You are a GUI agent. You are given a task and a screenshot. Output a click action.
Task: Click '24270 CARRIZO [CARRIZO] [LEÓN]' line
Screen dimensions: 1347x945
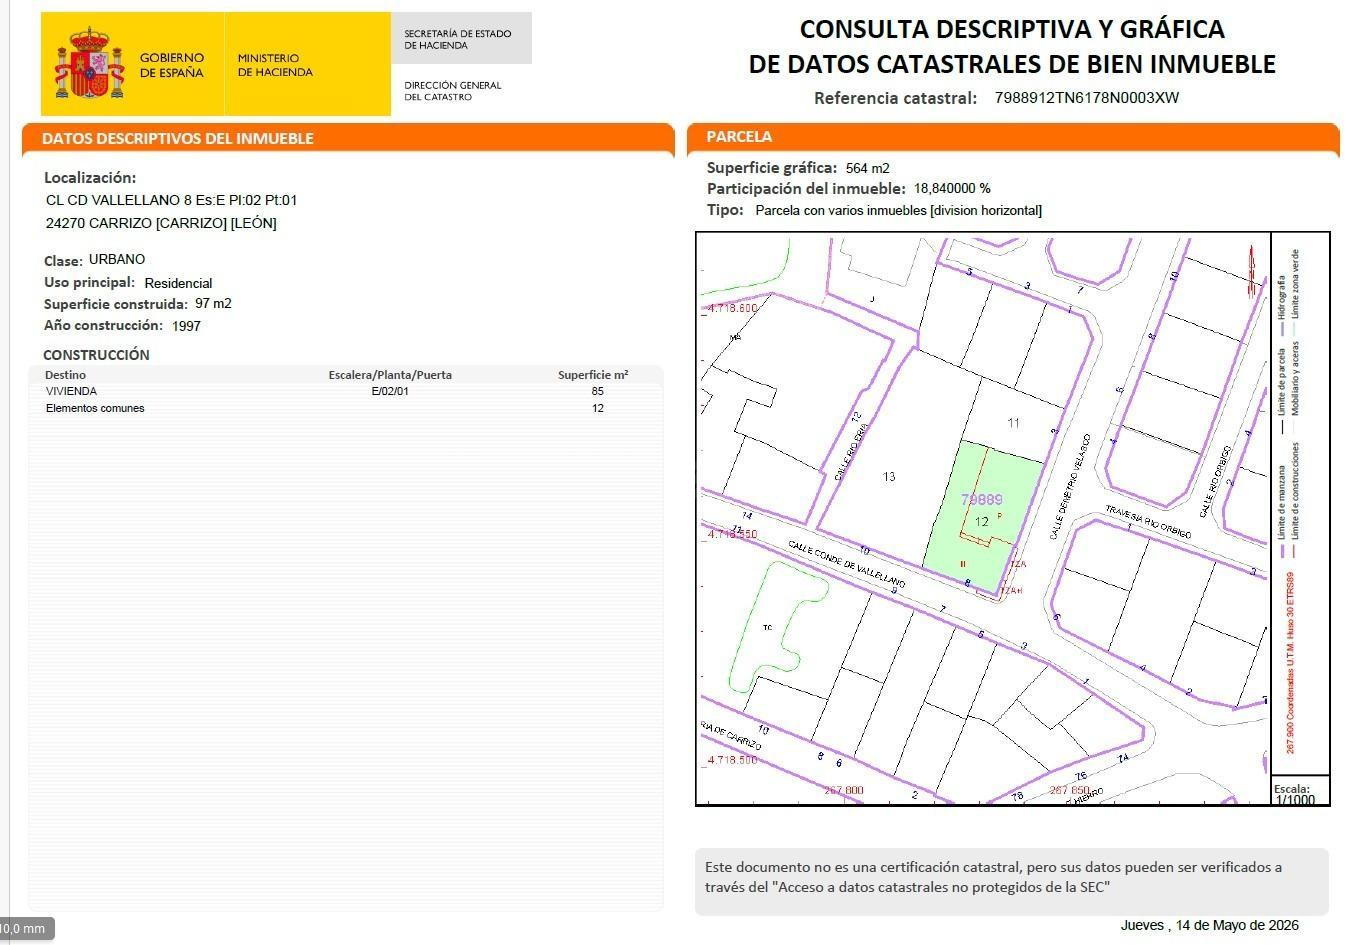pyautogui.click(x=161, y=223)
